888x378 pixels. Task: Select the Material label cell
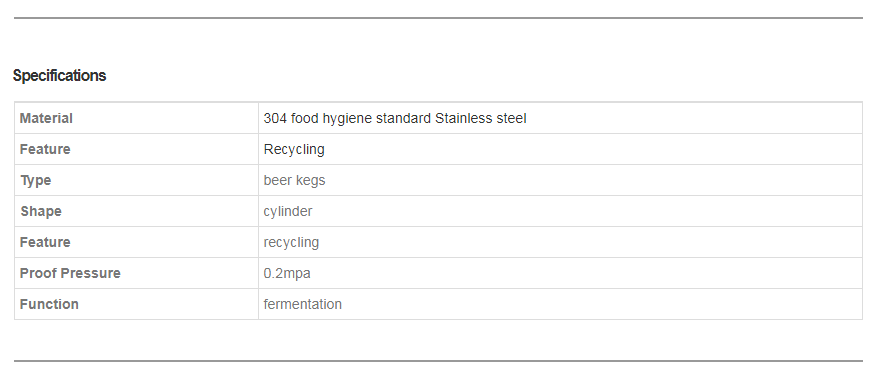pos(136,118)
